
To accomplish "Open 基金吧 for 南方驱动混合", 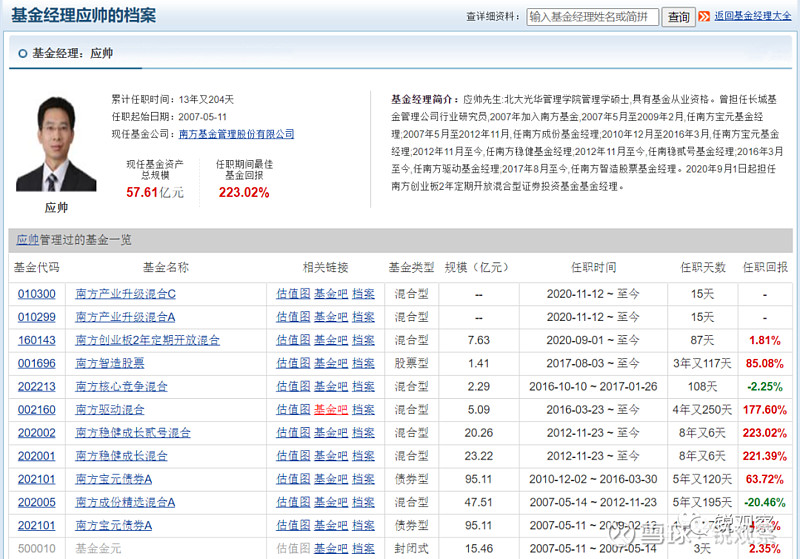I will tap(331, 409).
